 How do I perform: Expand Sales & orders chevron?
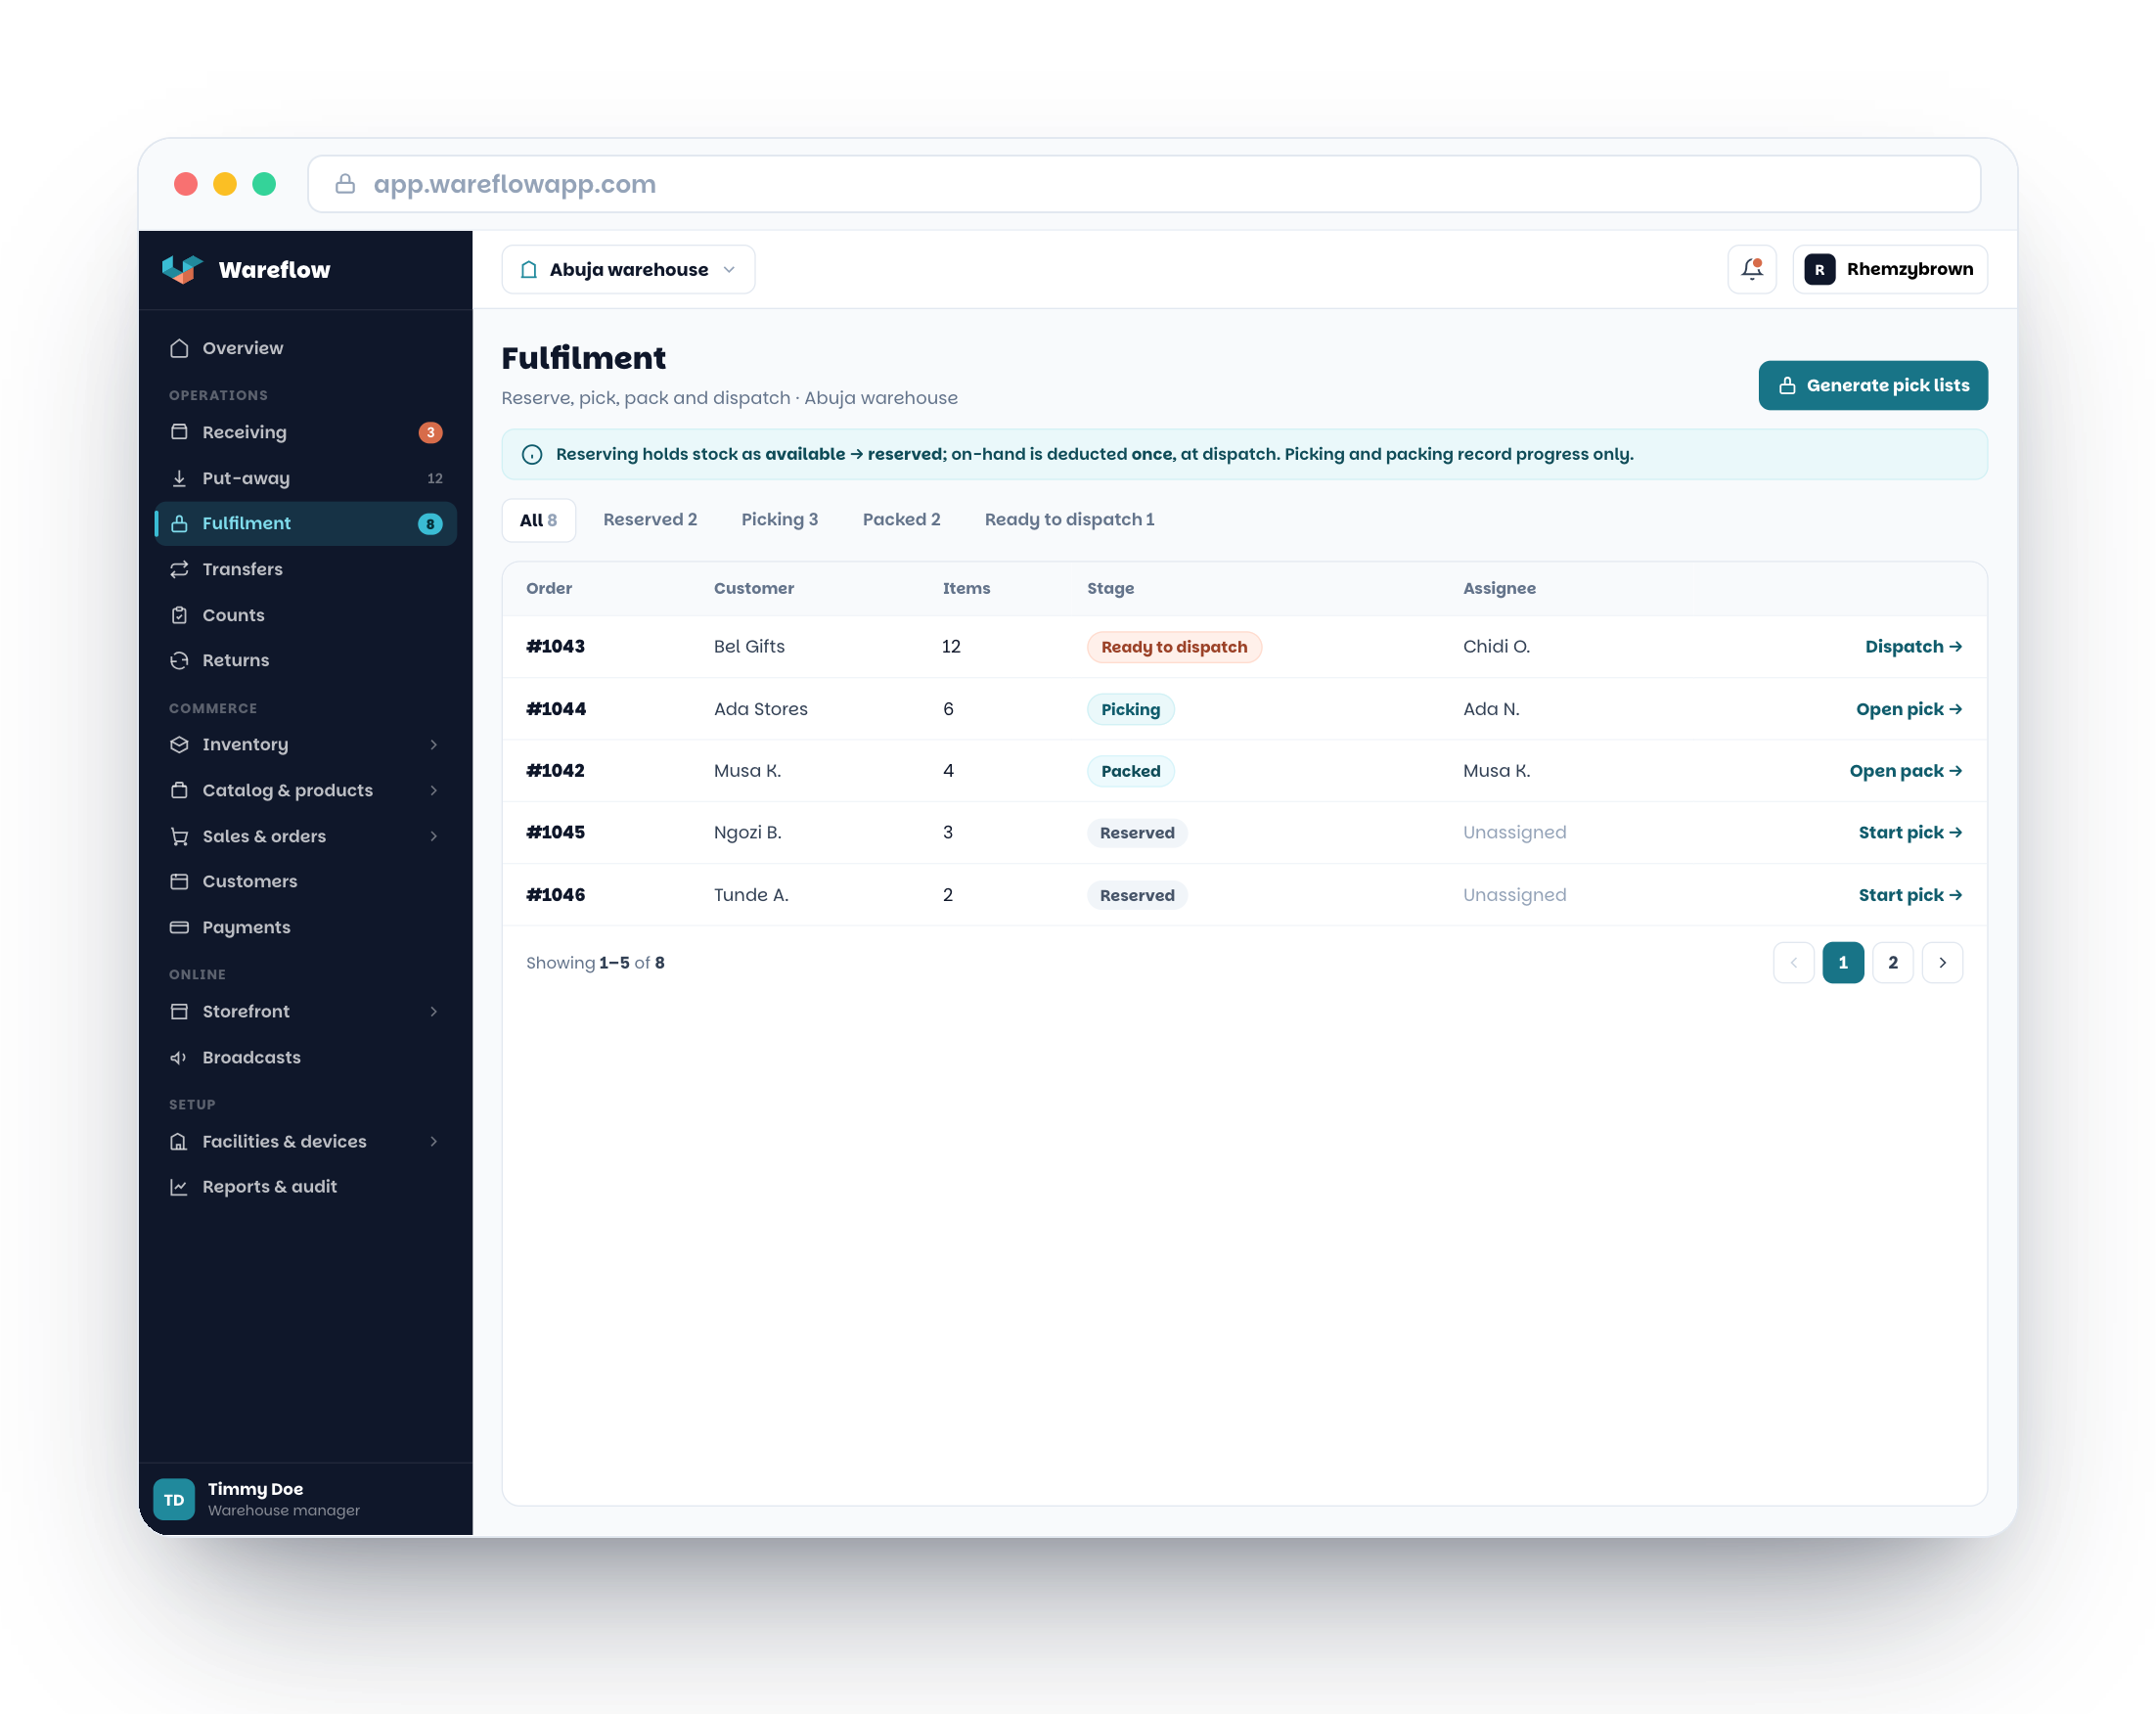pyautogui.click(x=434, y=836)
